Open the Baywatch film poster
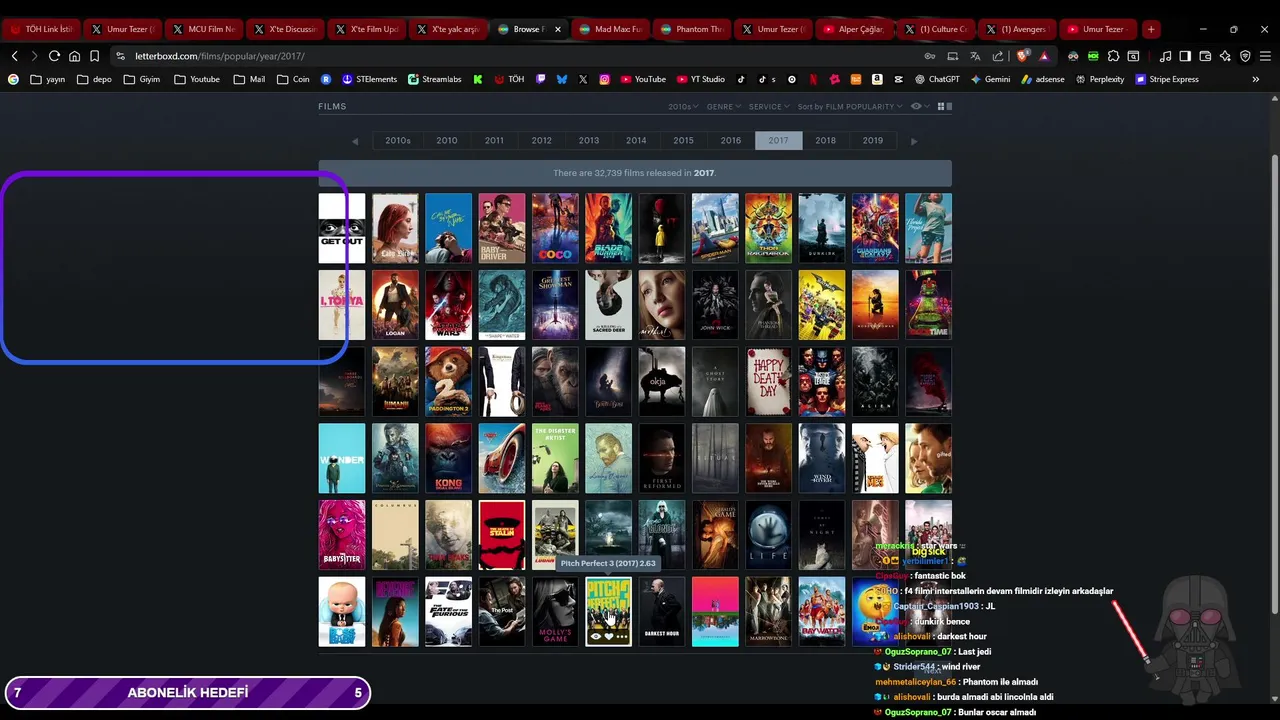The height and width of the screenshot is (720, 1280). 822,611
